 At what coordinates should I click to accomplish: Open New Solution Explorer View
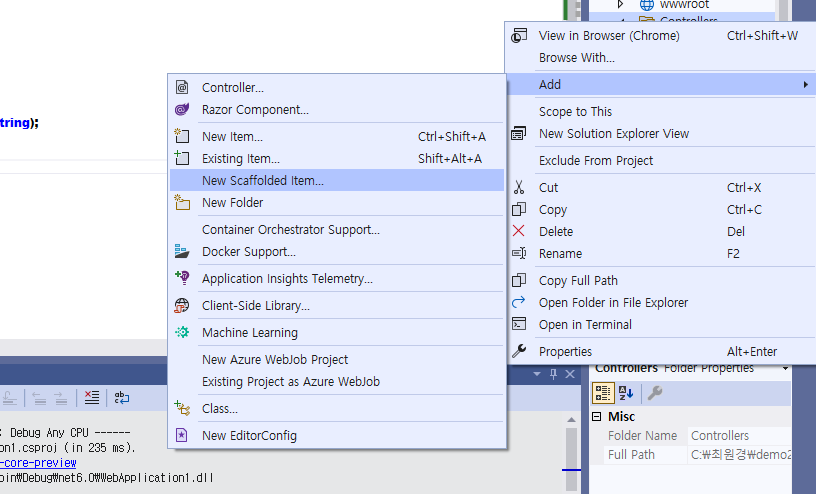point(660,134)
